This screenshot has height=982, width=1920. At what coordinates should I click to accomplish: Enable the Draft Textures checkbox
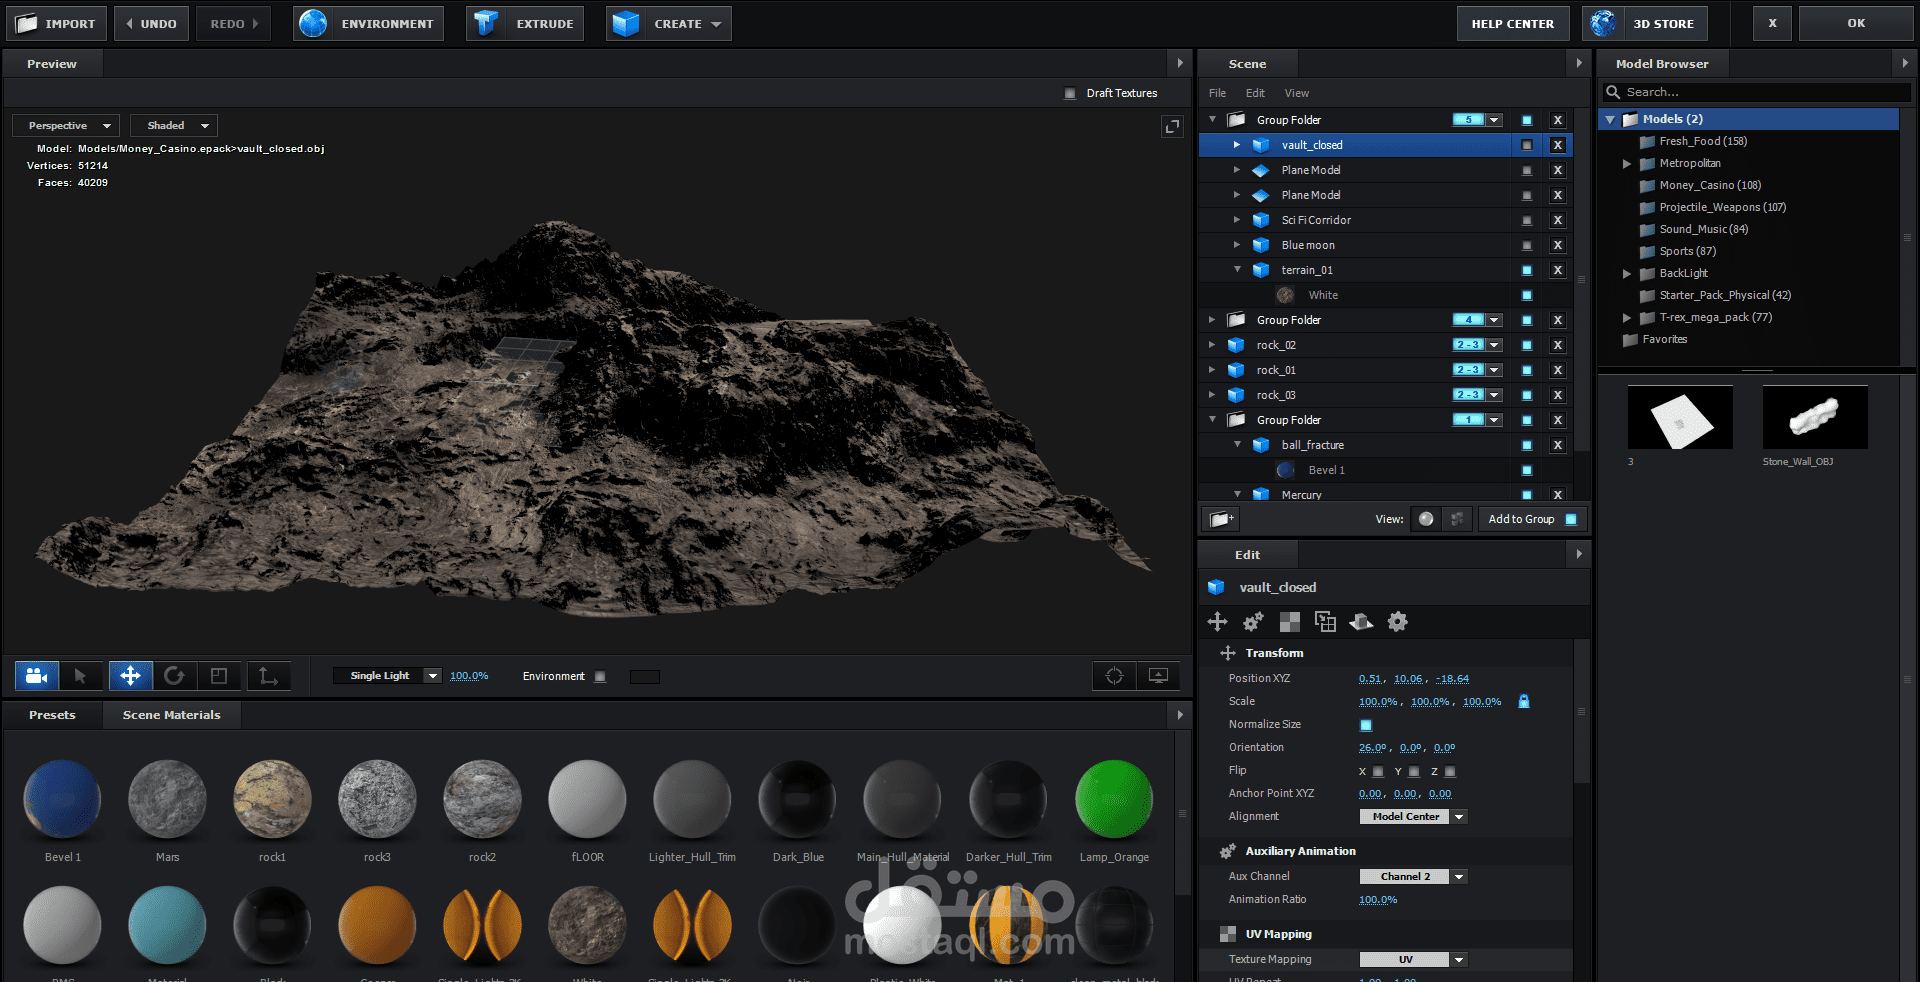tap(1069, 93)
